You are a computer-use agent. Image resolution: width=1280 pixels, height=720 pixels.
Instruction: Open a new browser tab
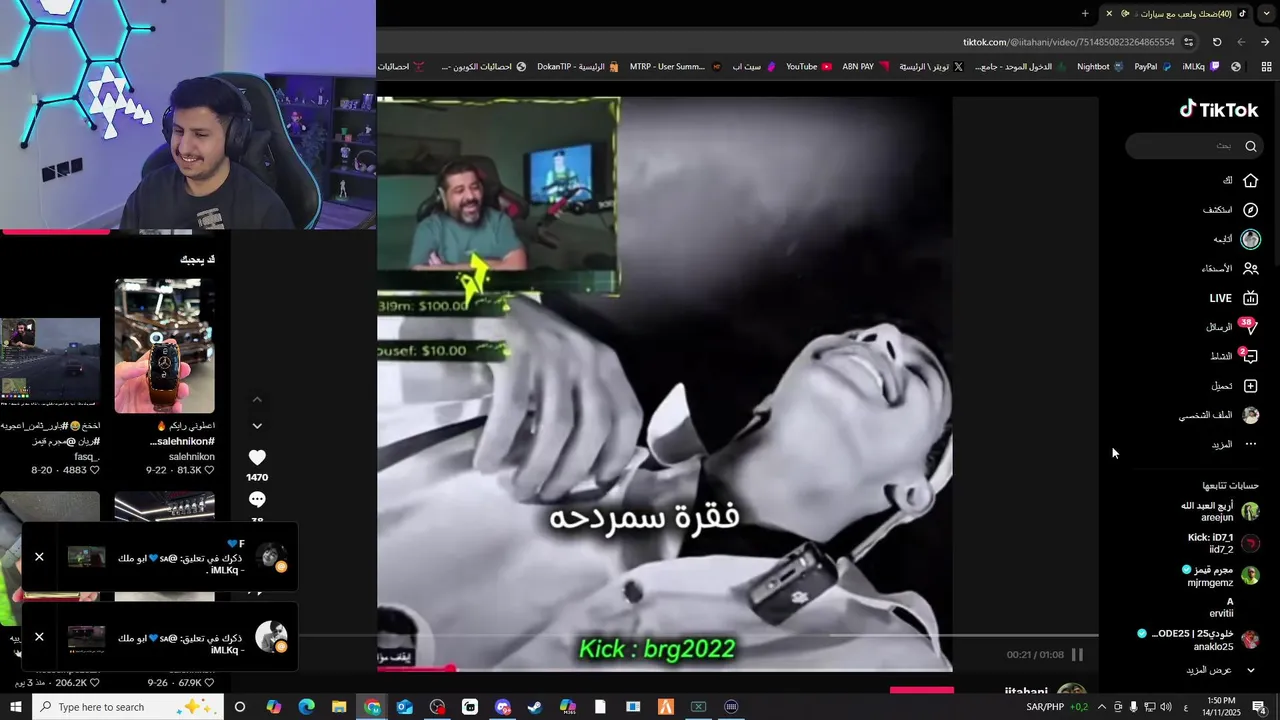1085,13
